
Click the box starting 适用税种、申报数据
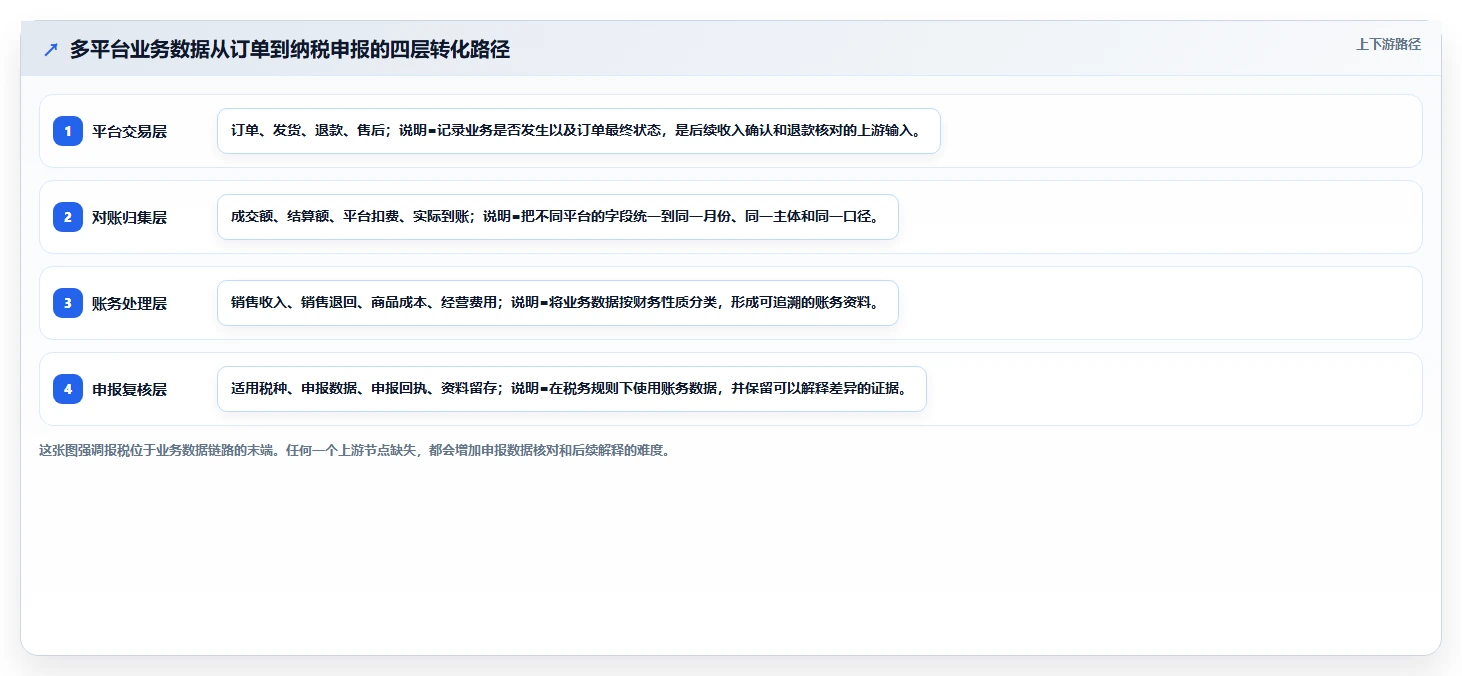572,389
